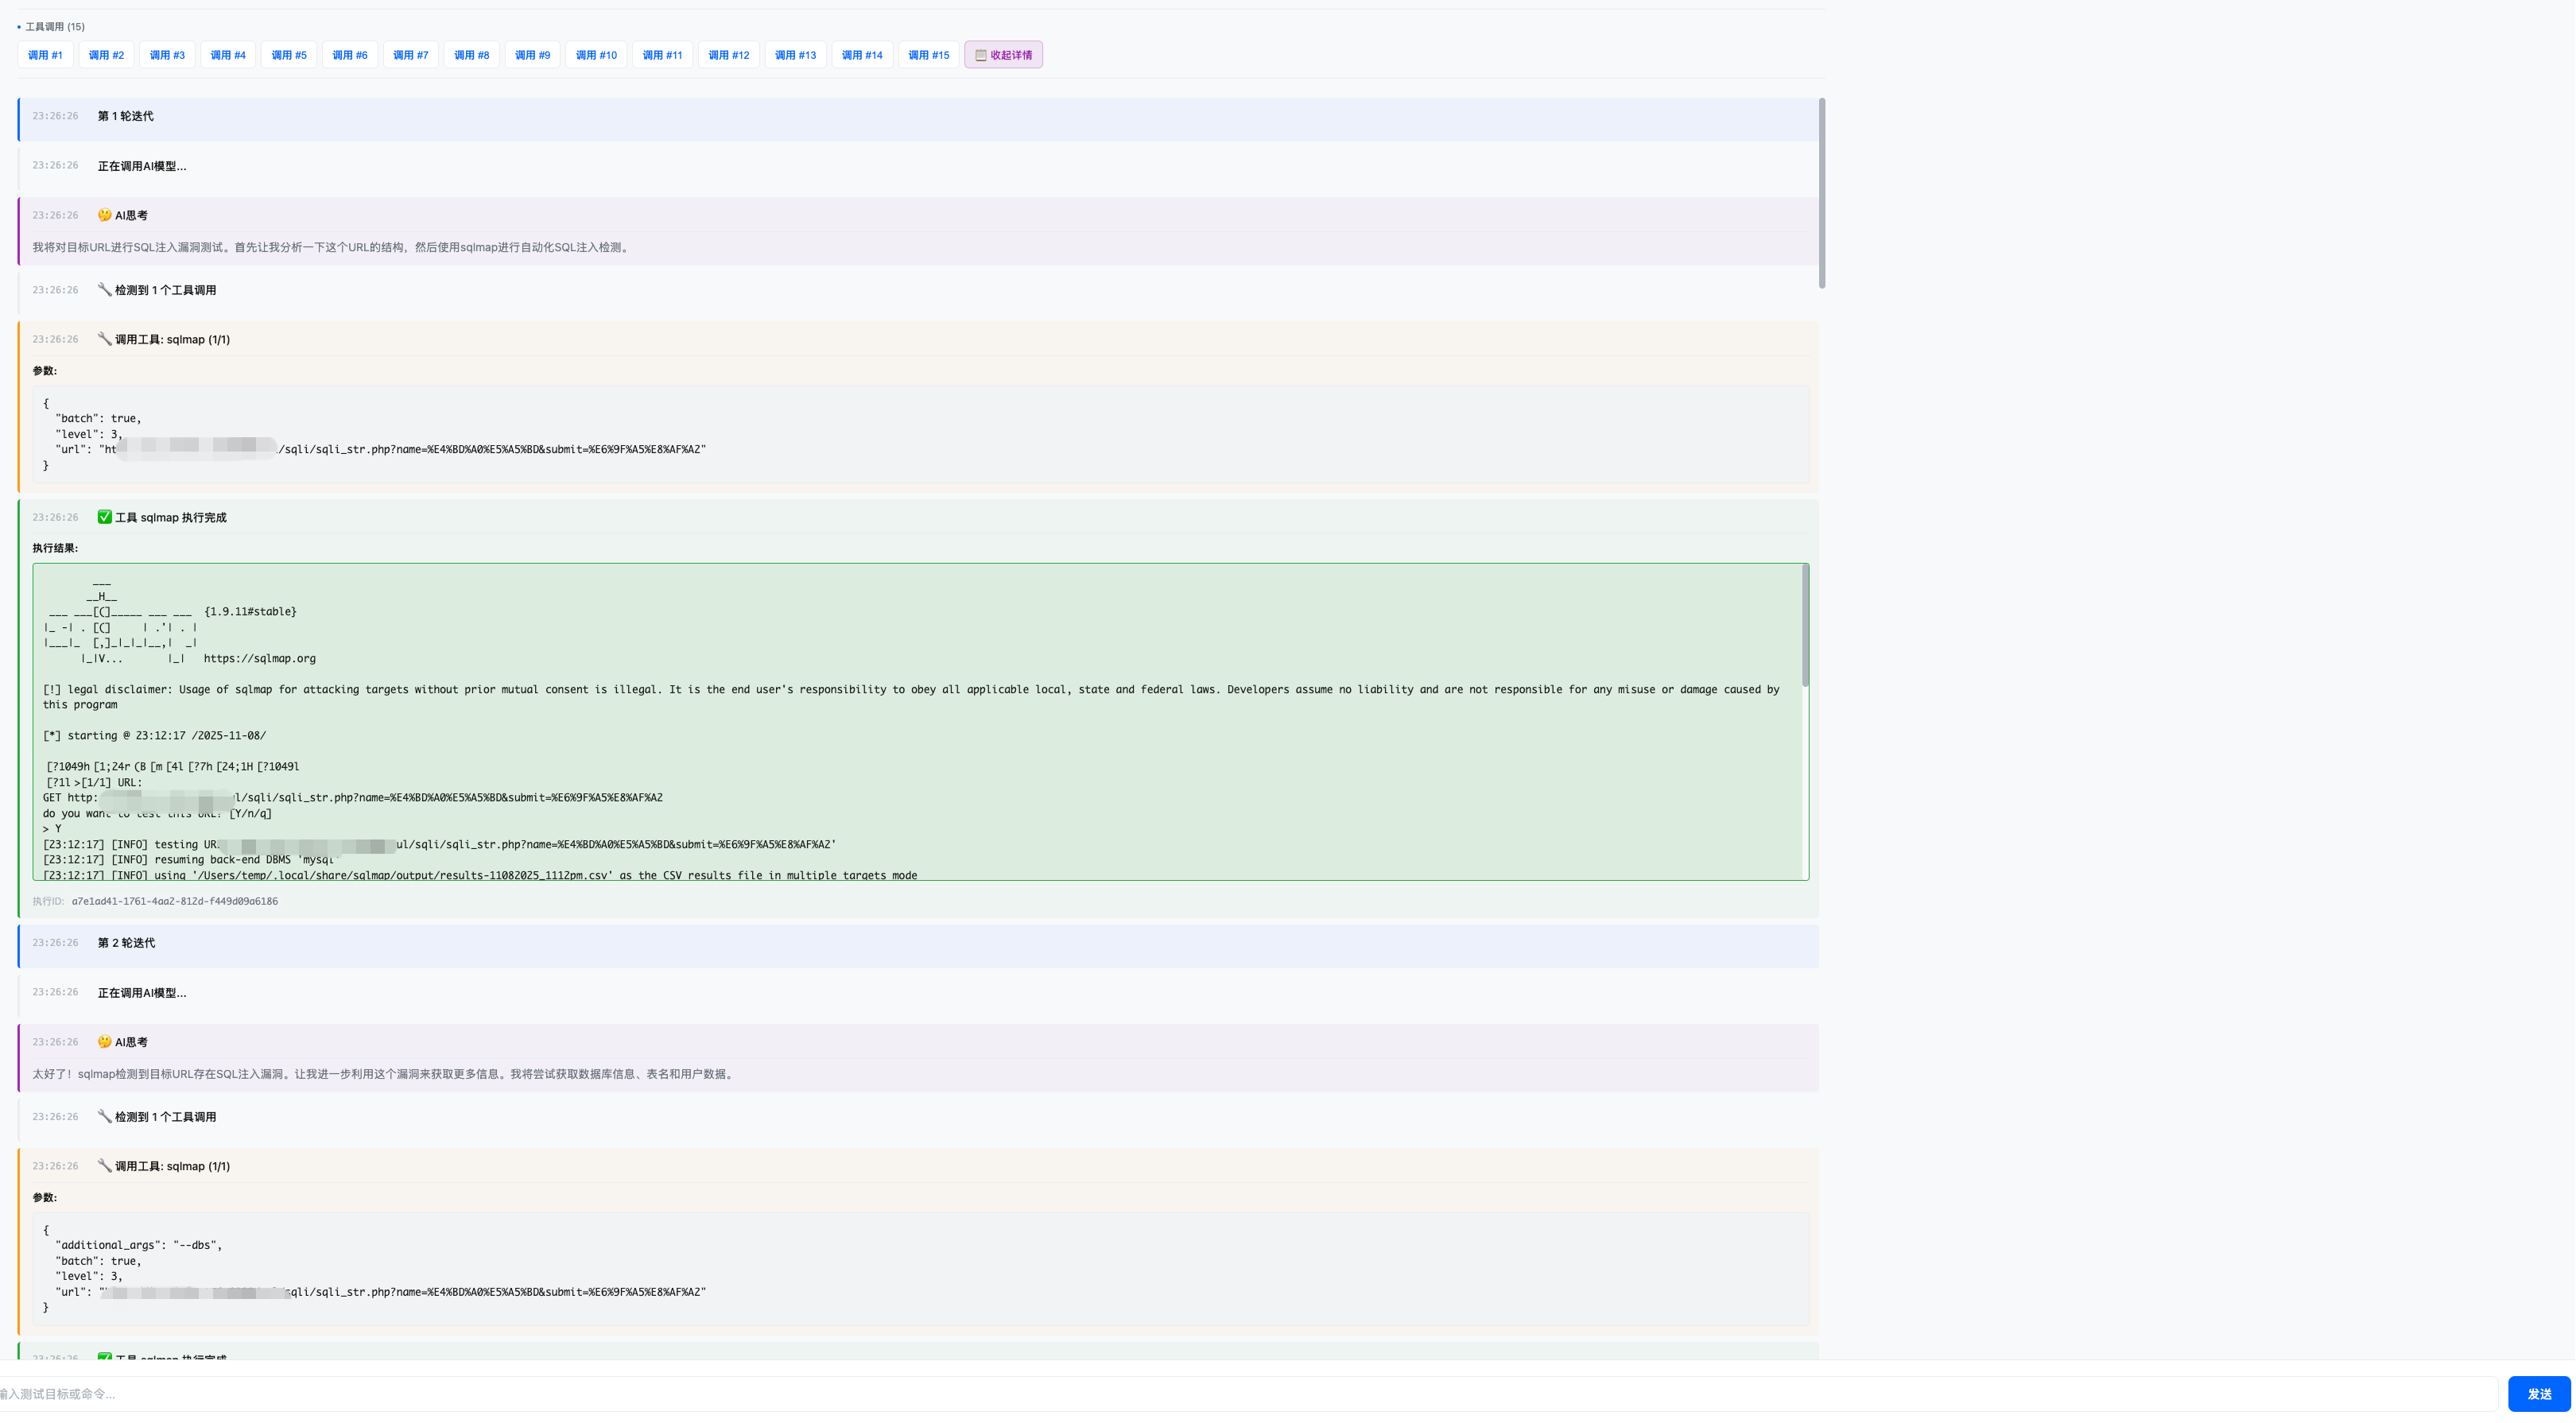Click the sqlmap.org link in output
This screenshot has width=2576, height=1423.
tap(259, 658)
